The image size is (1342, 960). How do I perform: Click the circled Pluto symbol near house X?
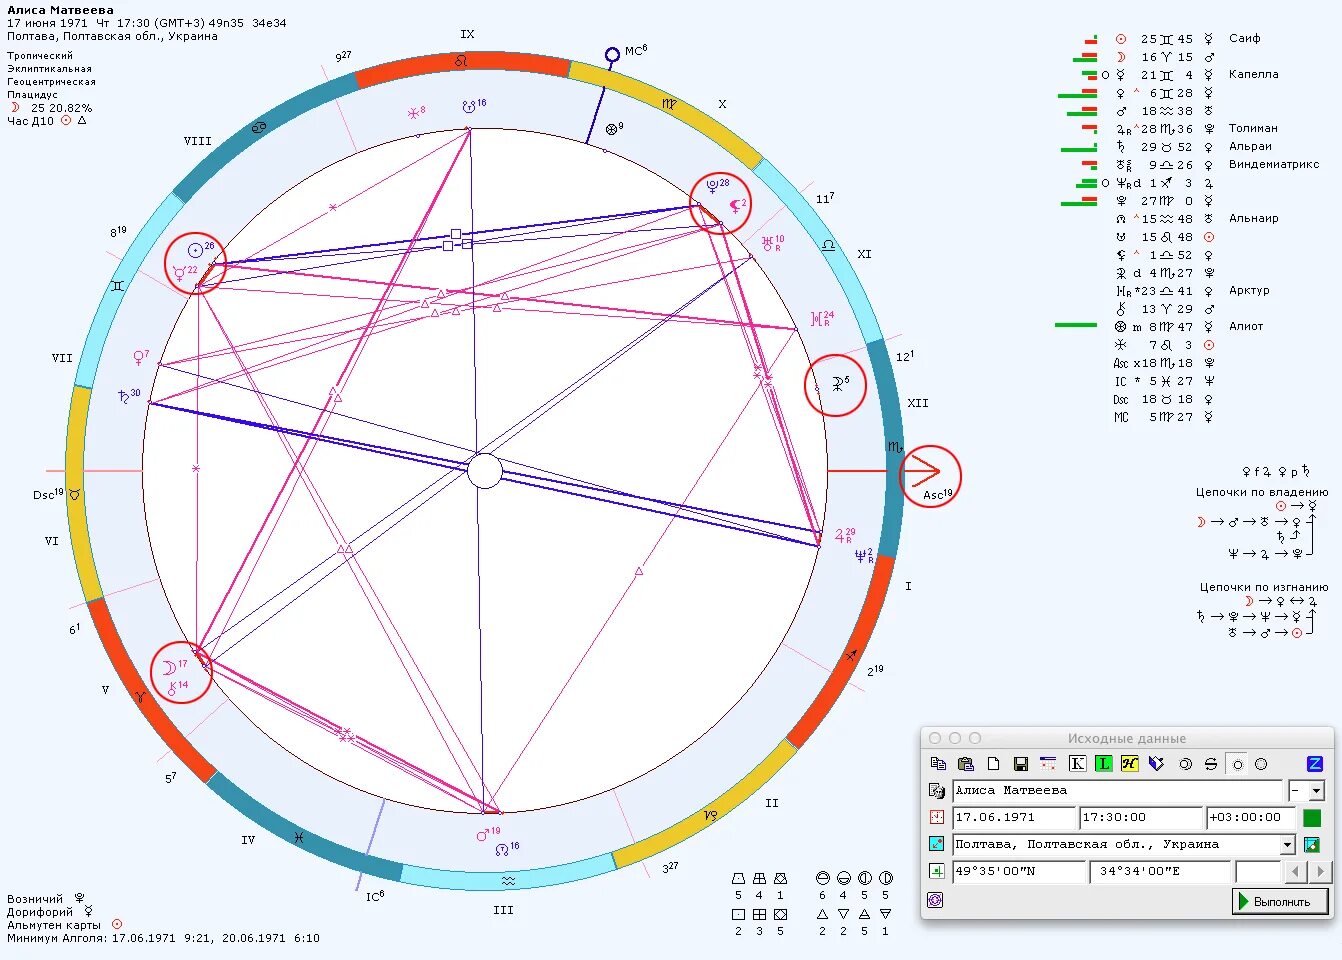(712, 186)
